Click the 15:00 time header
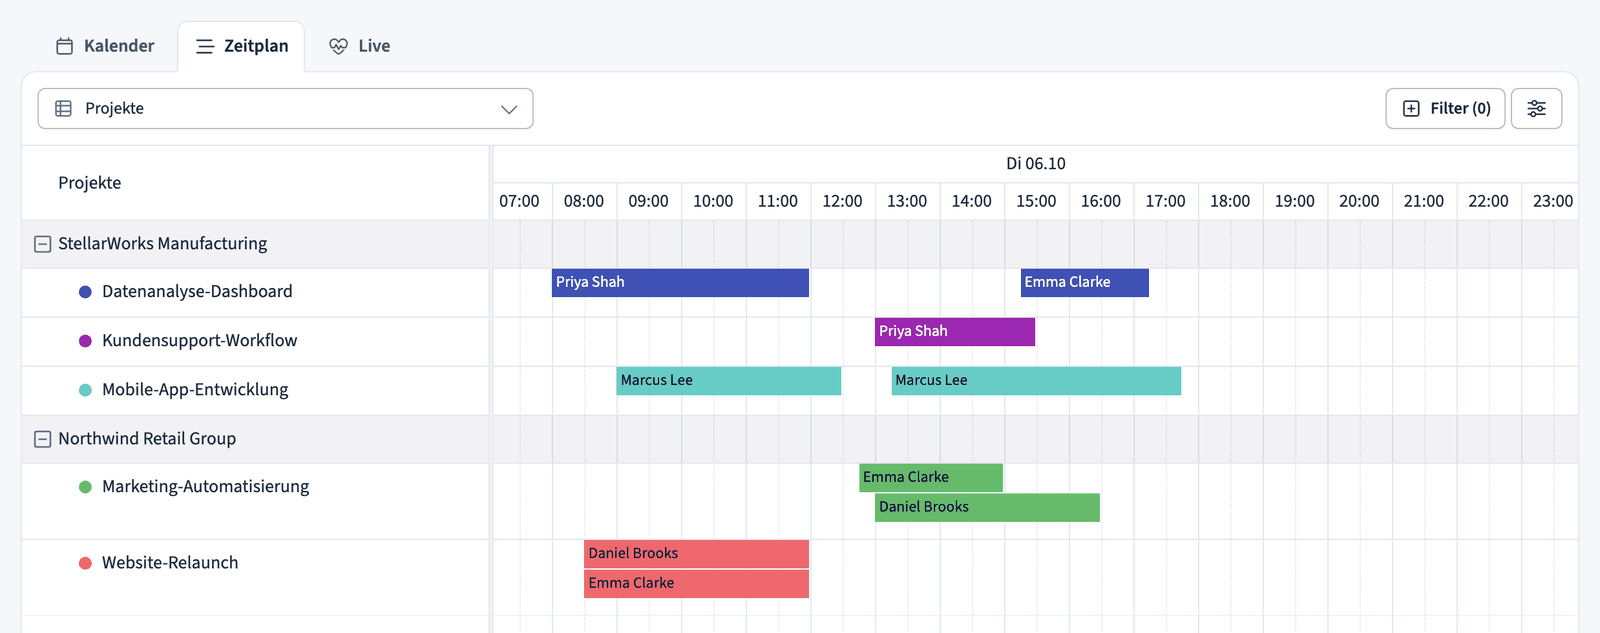1600x633 pixels. (1036, 202)
